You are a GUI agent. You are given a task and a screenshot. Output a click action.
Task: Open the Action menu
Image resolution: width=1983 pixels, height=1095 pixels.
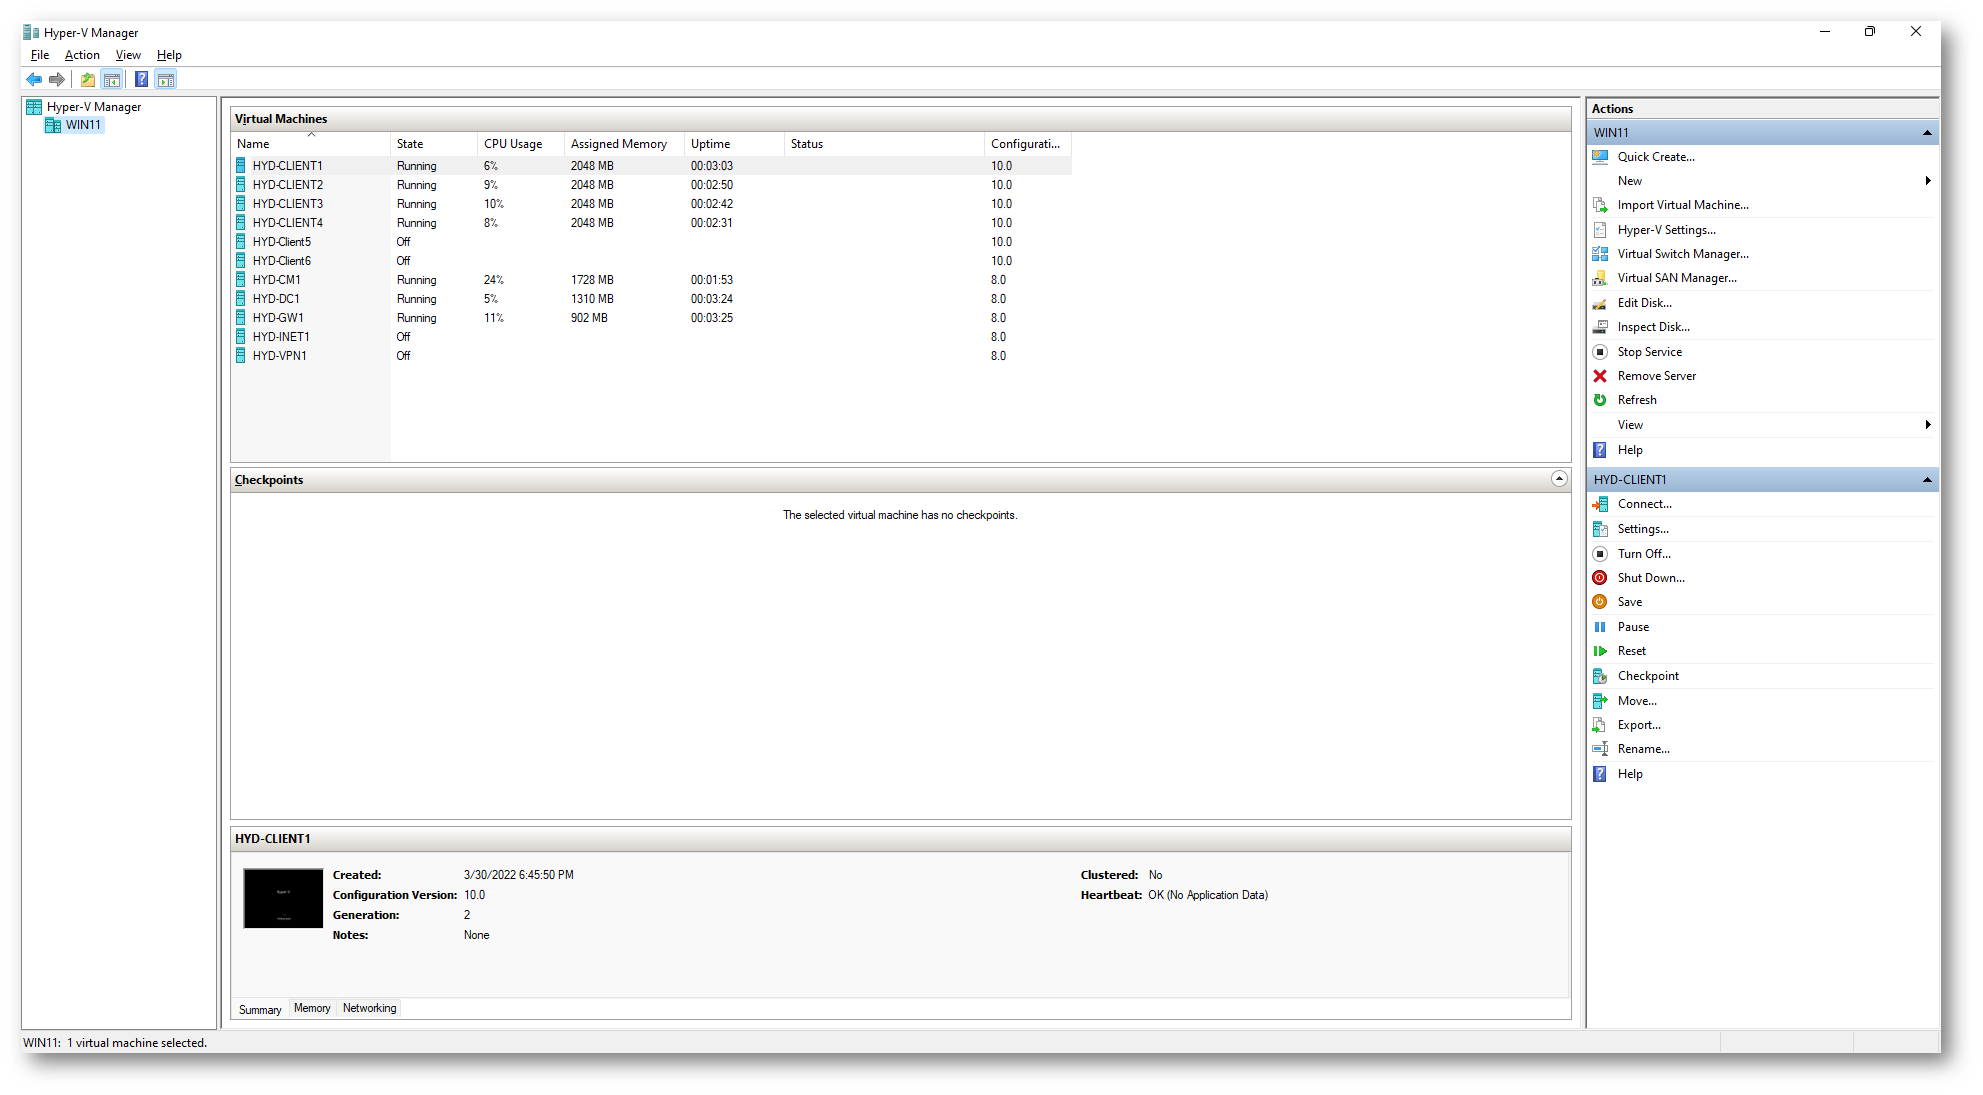coord(82,55)
